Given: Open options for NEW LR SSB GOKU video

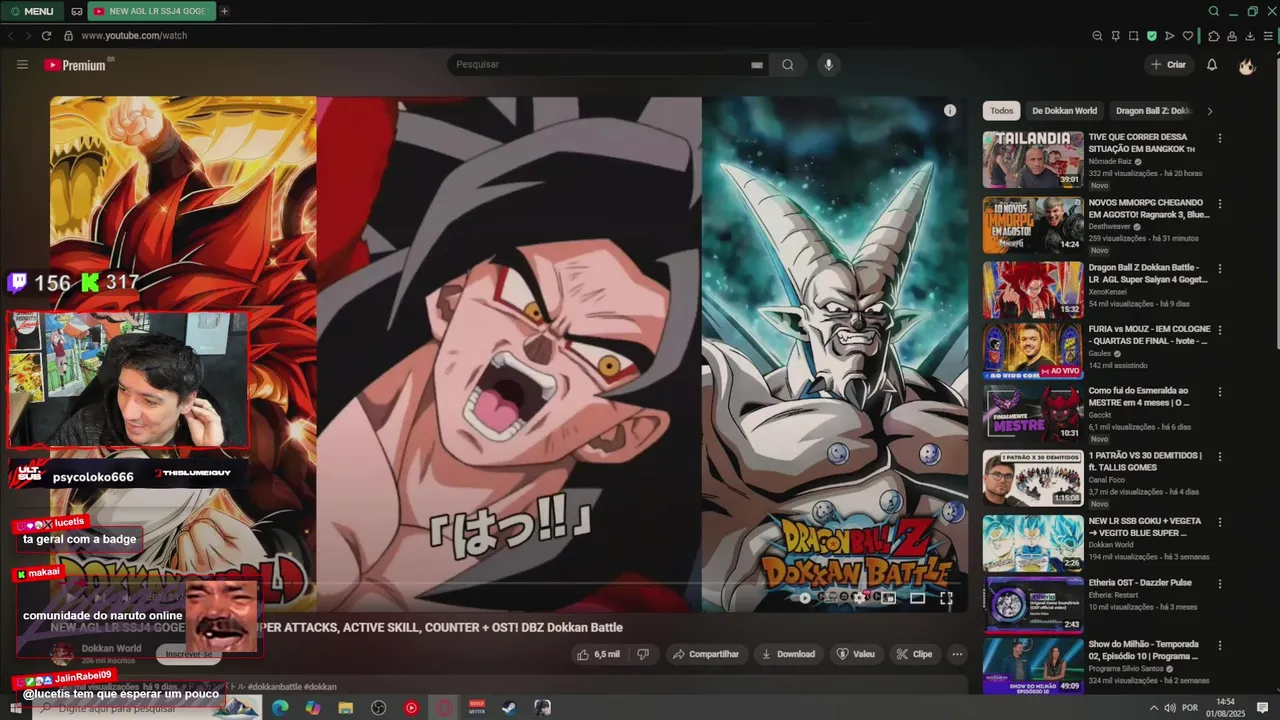Looking at the screenshot, I should (1220, 521).
